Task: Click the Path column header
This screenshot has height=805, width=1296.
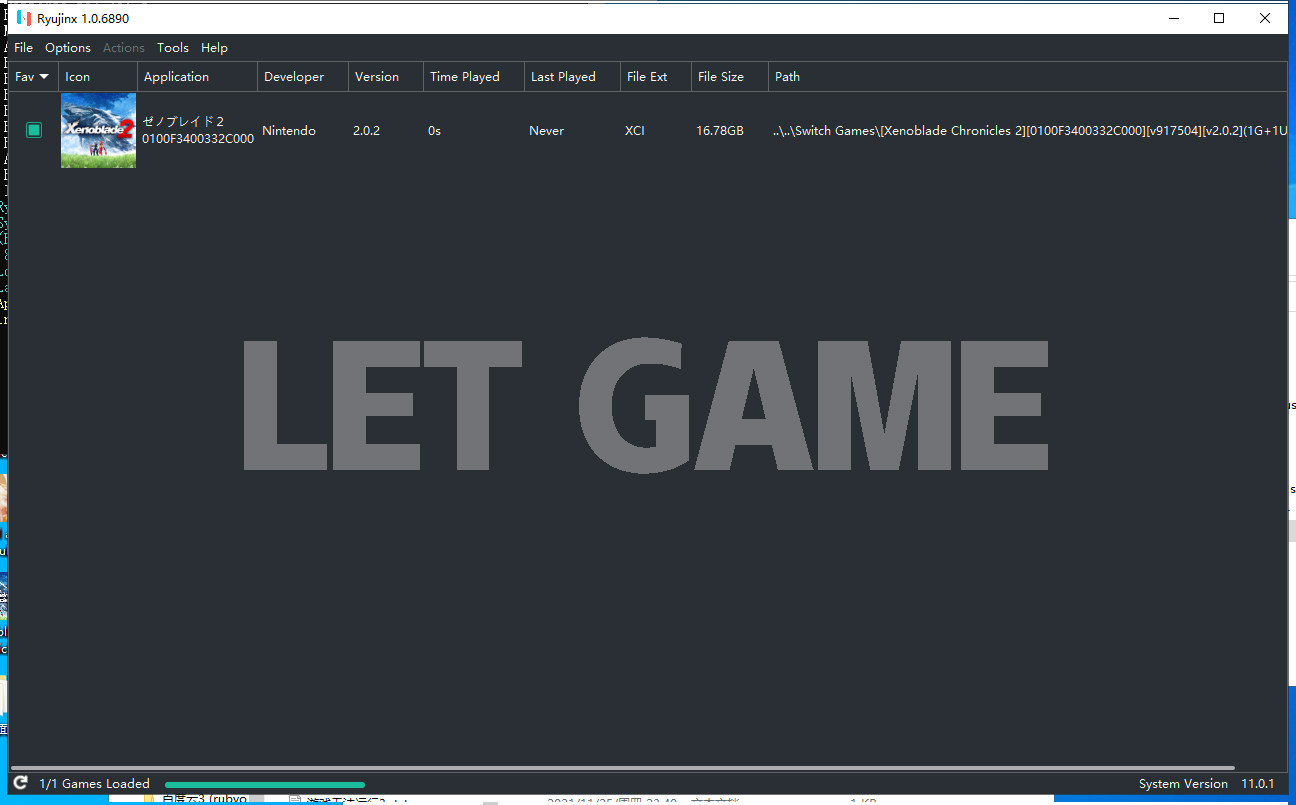Action: coord(788,77)
